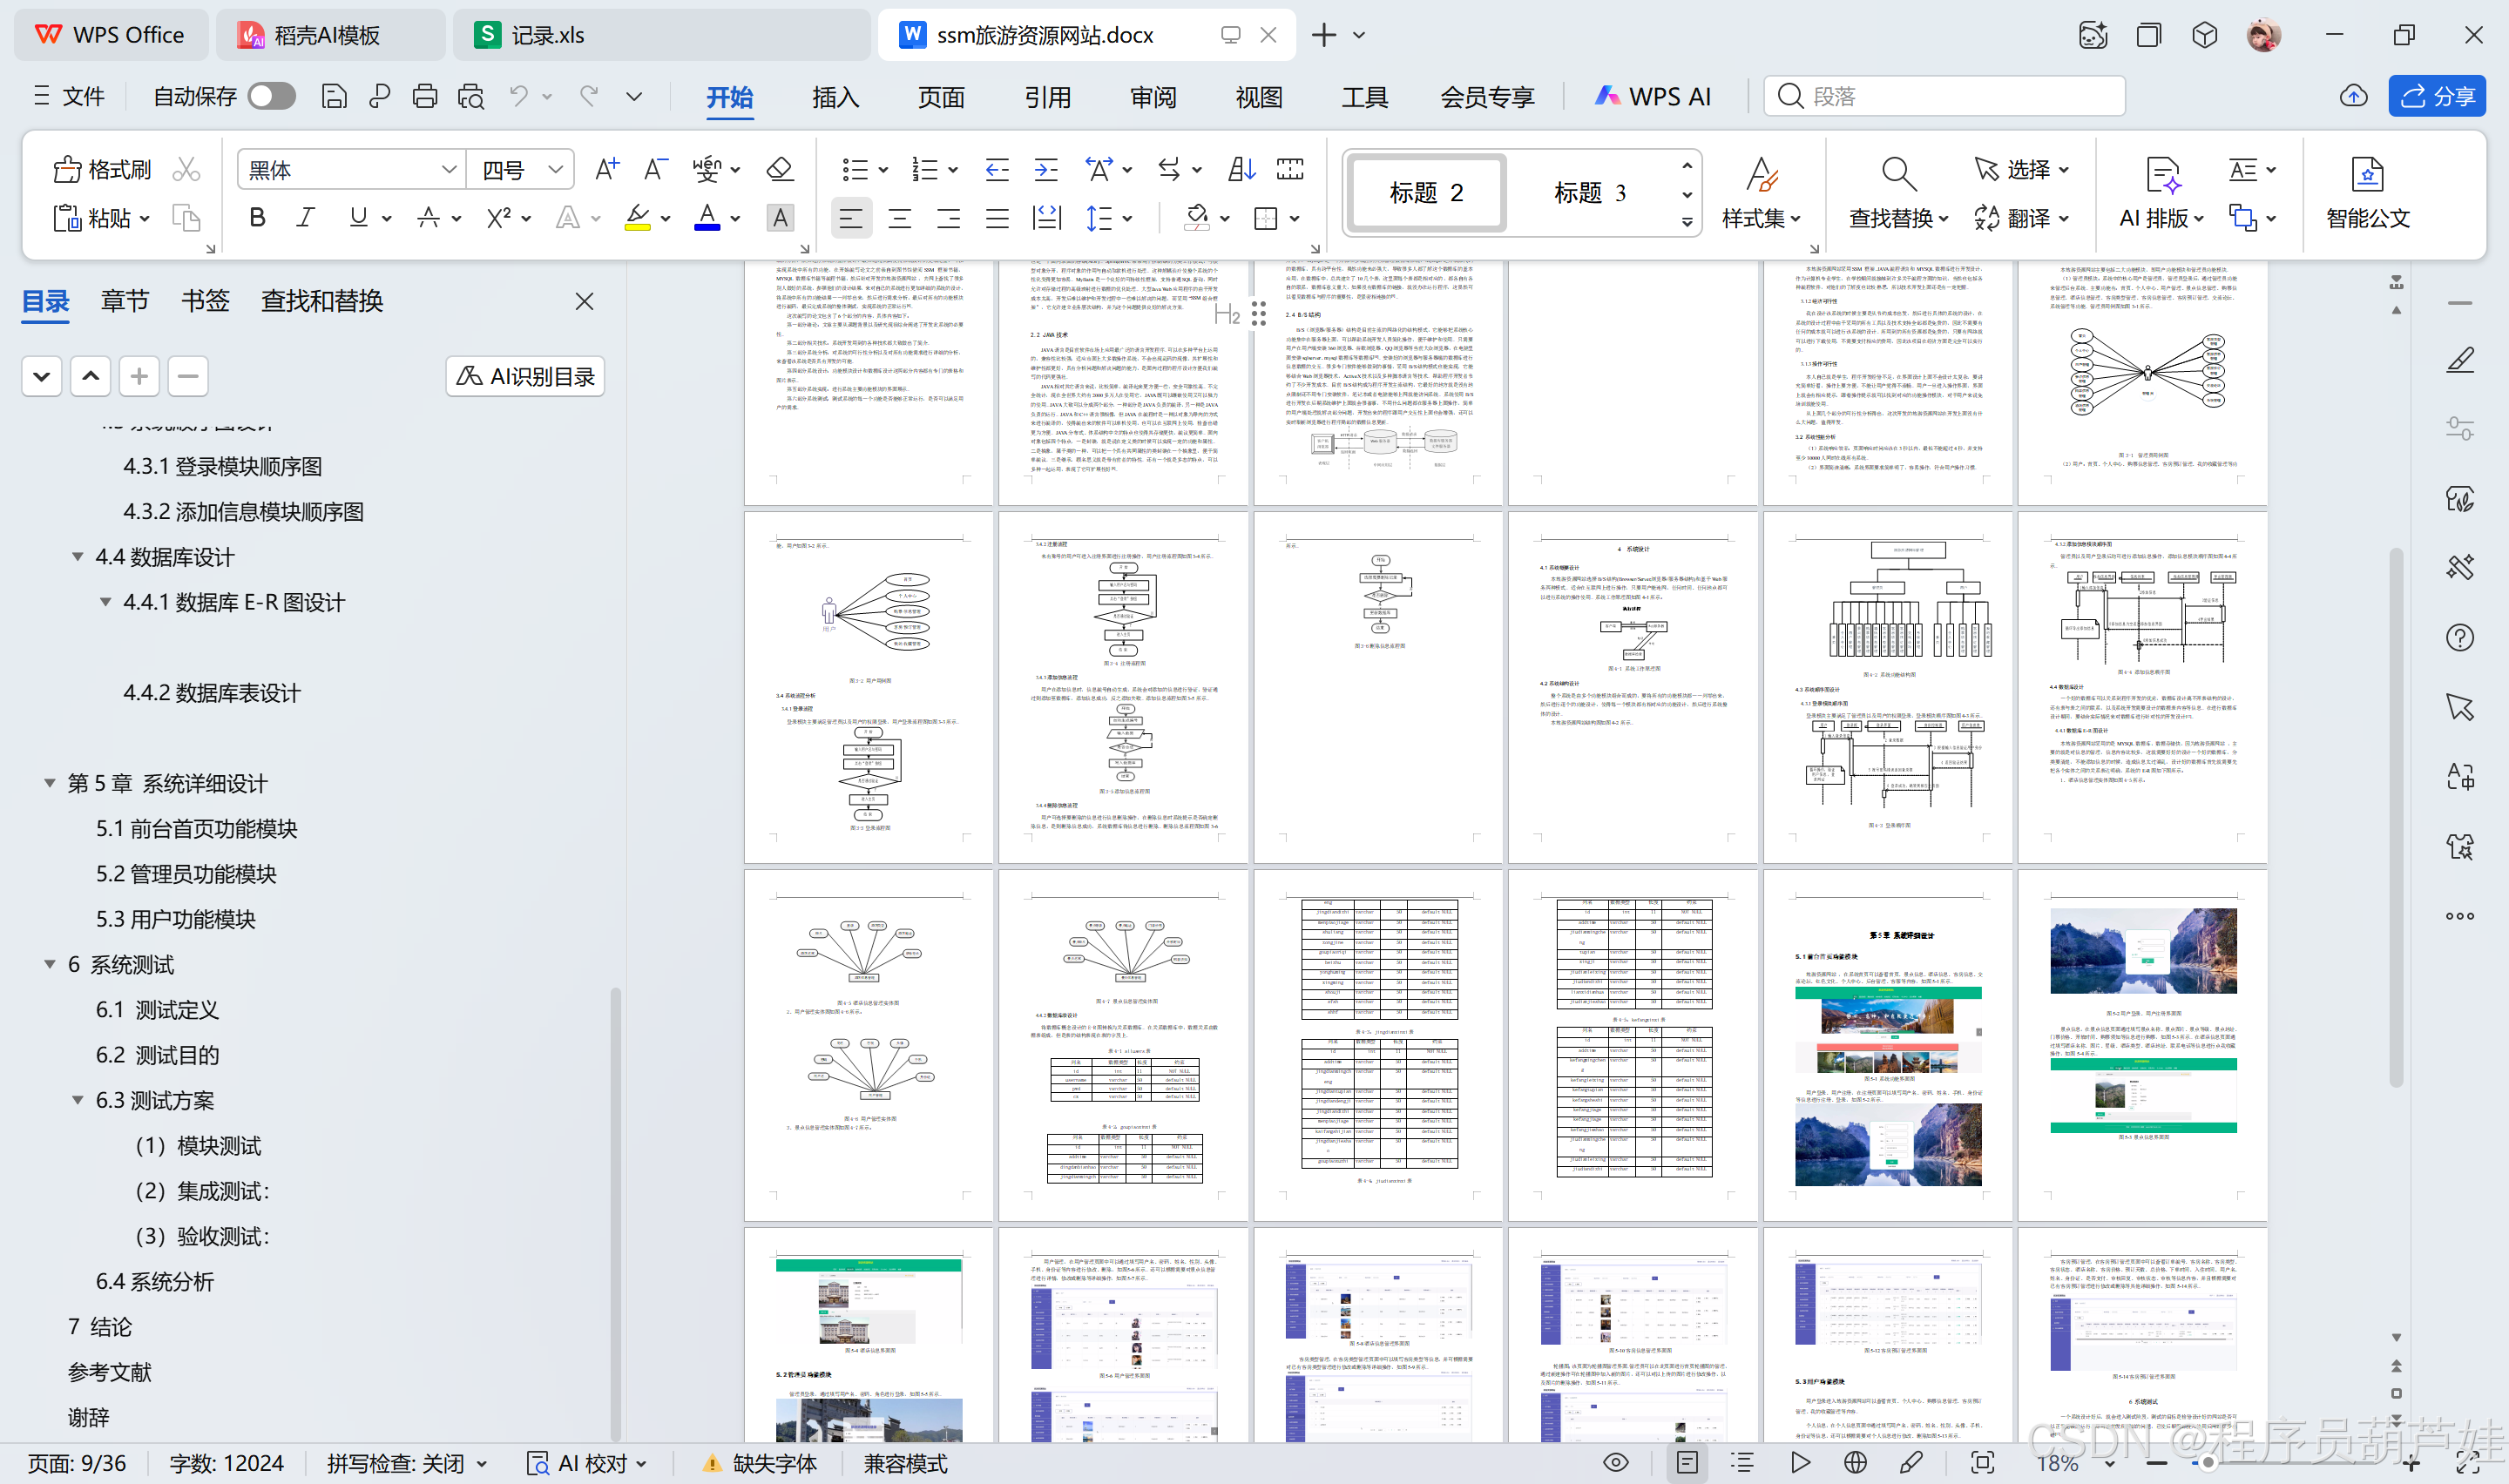Click the Format Painter (格式刷) icon
Screen dimensions: 2509x1484
click(67, 169)
